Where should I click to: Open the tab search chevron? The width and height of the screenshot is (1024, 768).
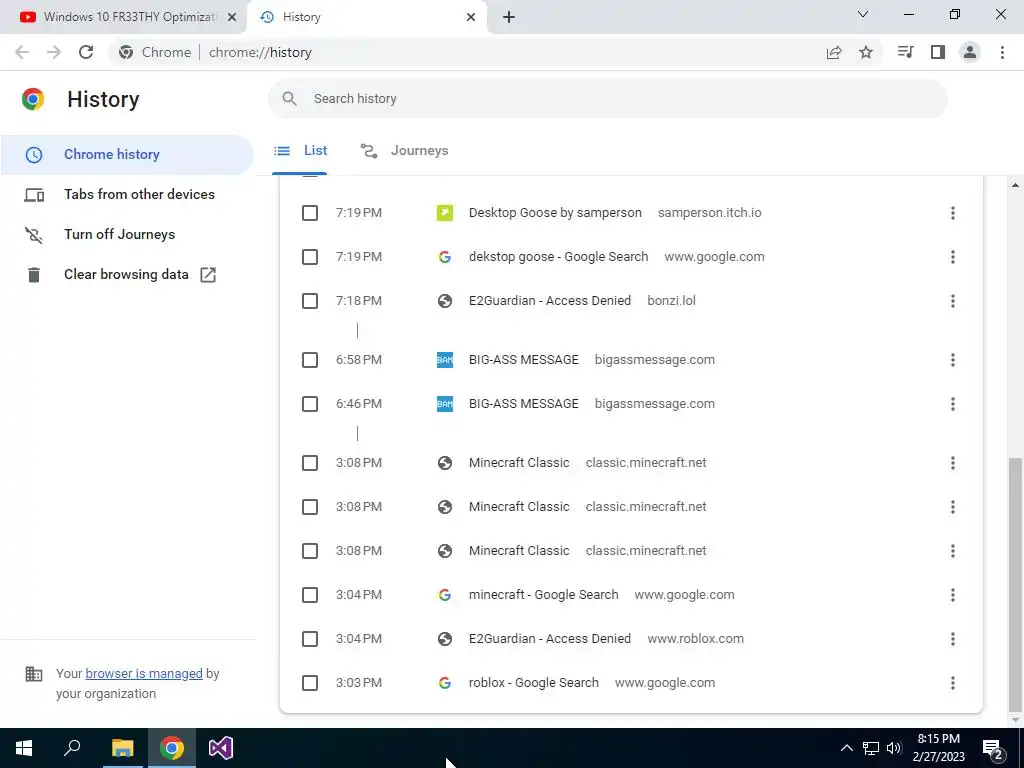[863, 14]
